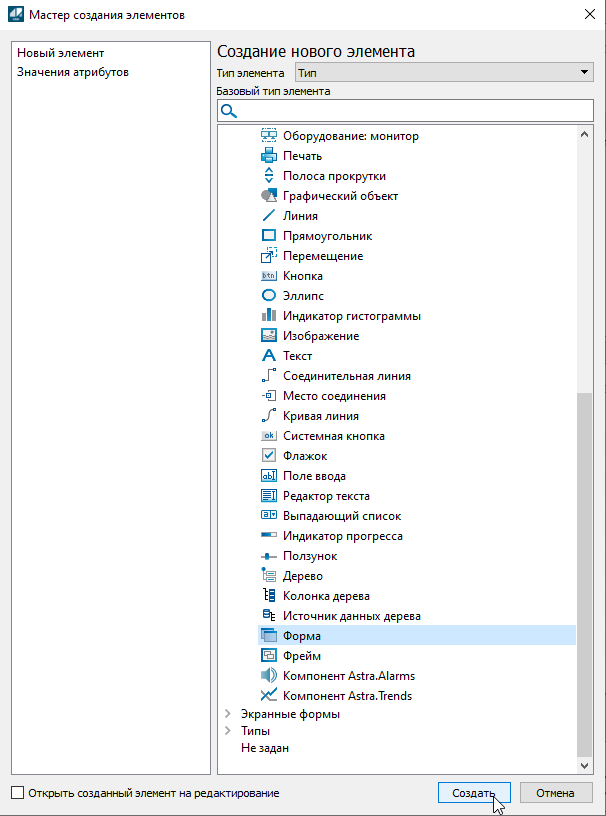This screenshot has width=606, height=816.
Task: Enable Открыть созданный элемент на редактирование checkbox
Action: [17, 793]
